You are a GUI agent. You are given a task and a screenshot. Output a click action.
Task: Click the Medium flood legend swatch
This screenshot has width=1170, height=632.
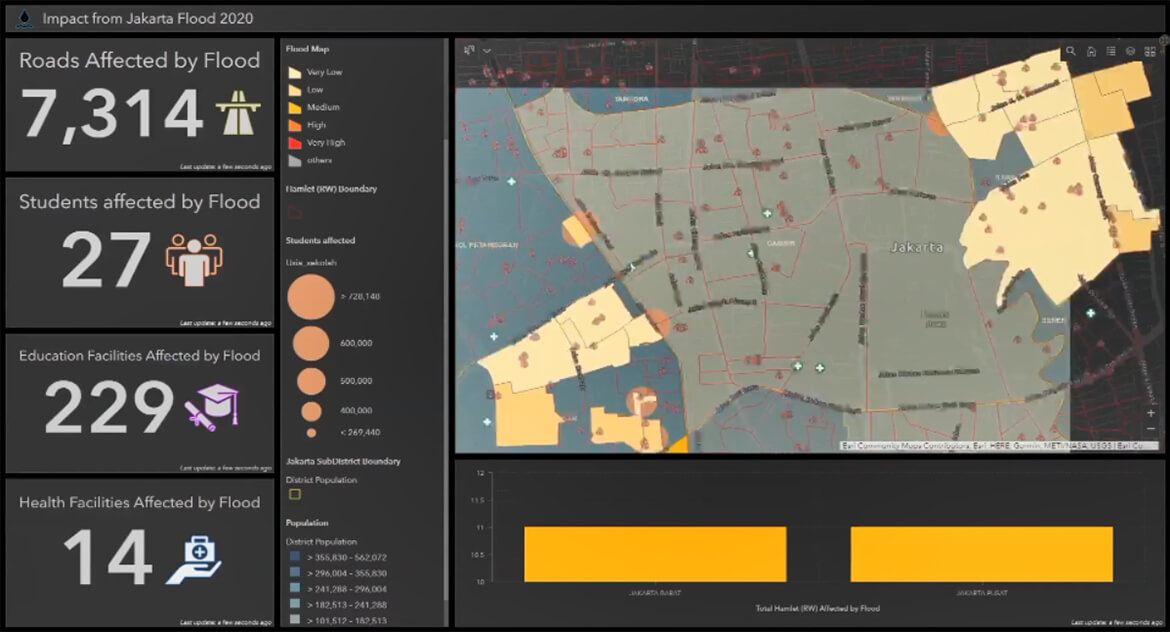pos(295,107)
